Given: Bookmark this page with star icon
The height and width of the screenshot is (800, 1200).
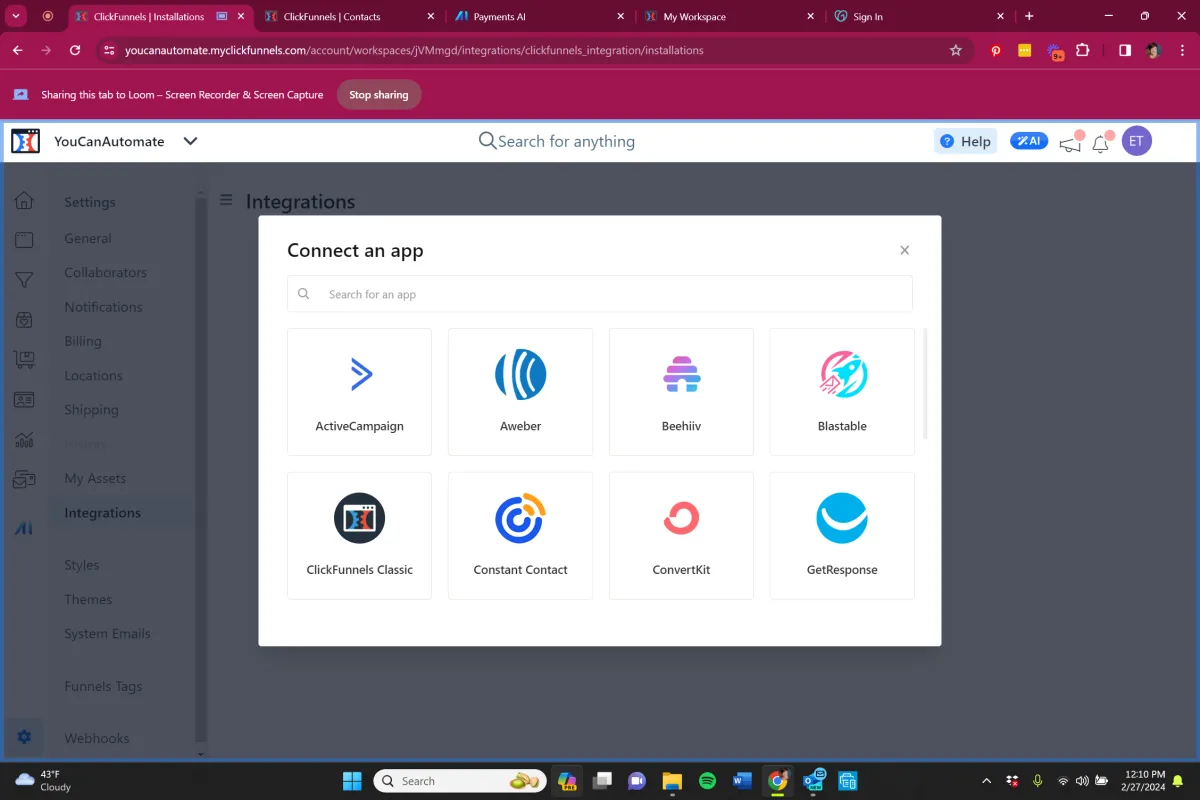Looking at the screenshot, I should click(955, 50).
